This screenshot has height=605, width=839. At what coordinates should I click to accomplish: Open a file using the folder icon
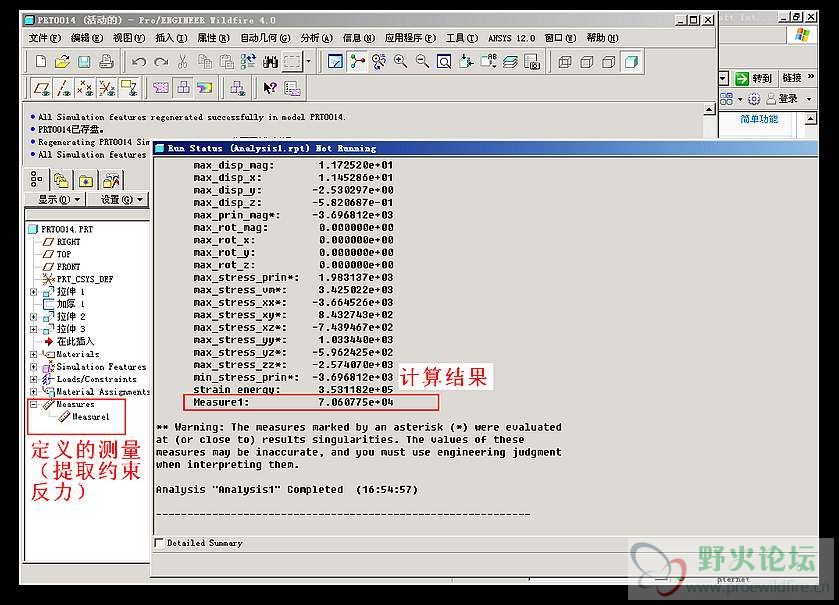[62, 62]
